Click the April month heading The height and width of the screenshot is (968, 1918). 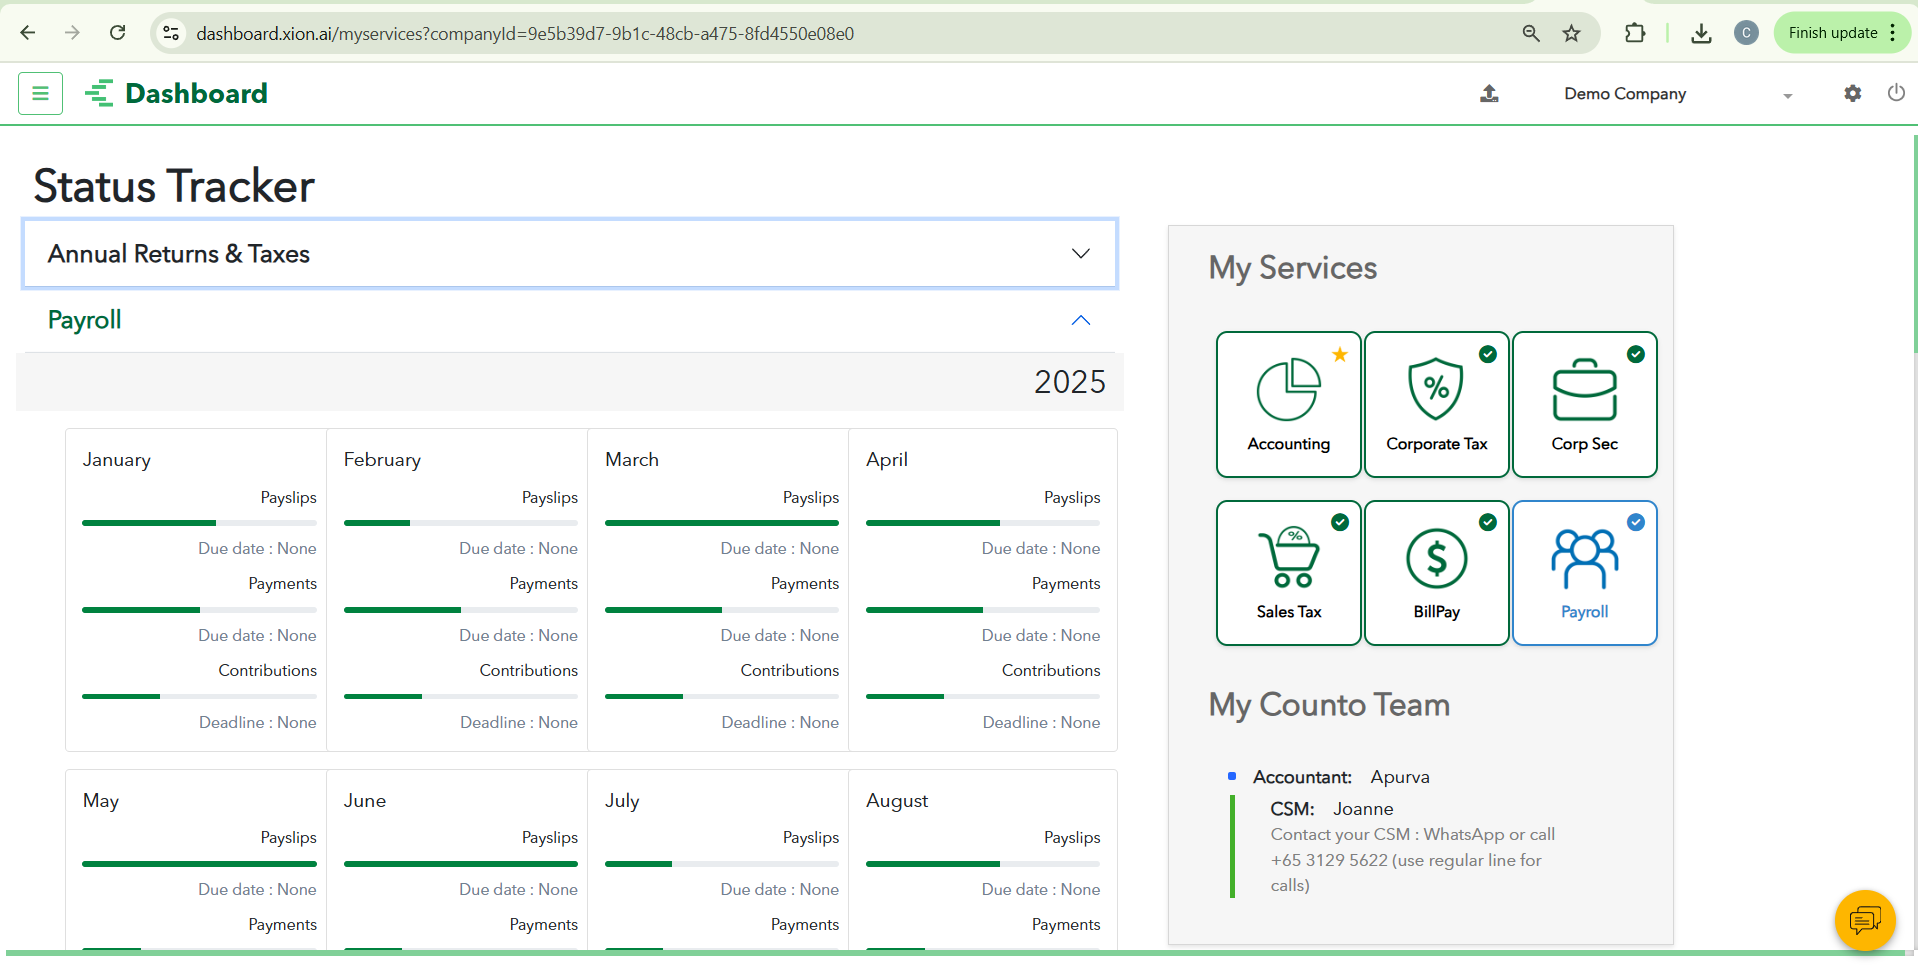click(887, 460)
